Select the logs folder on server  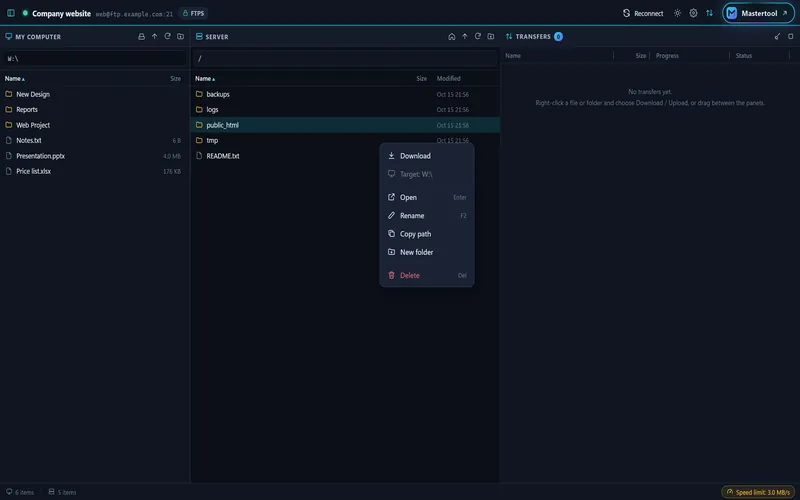pos(345,110)
